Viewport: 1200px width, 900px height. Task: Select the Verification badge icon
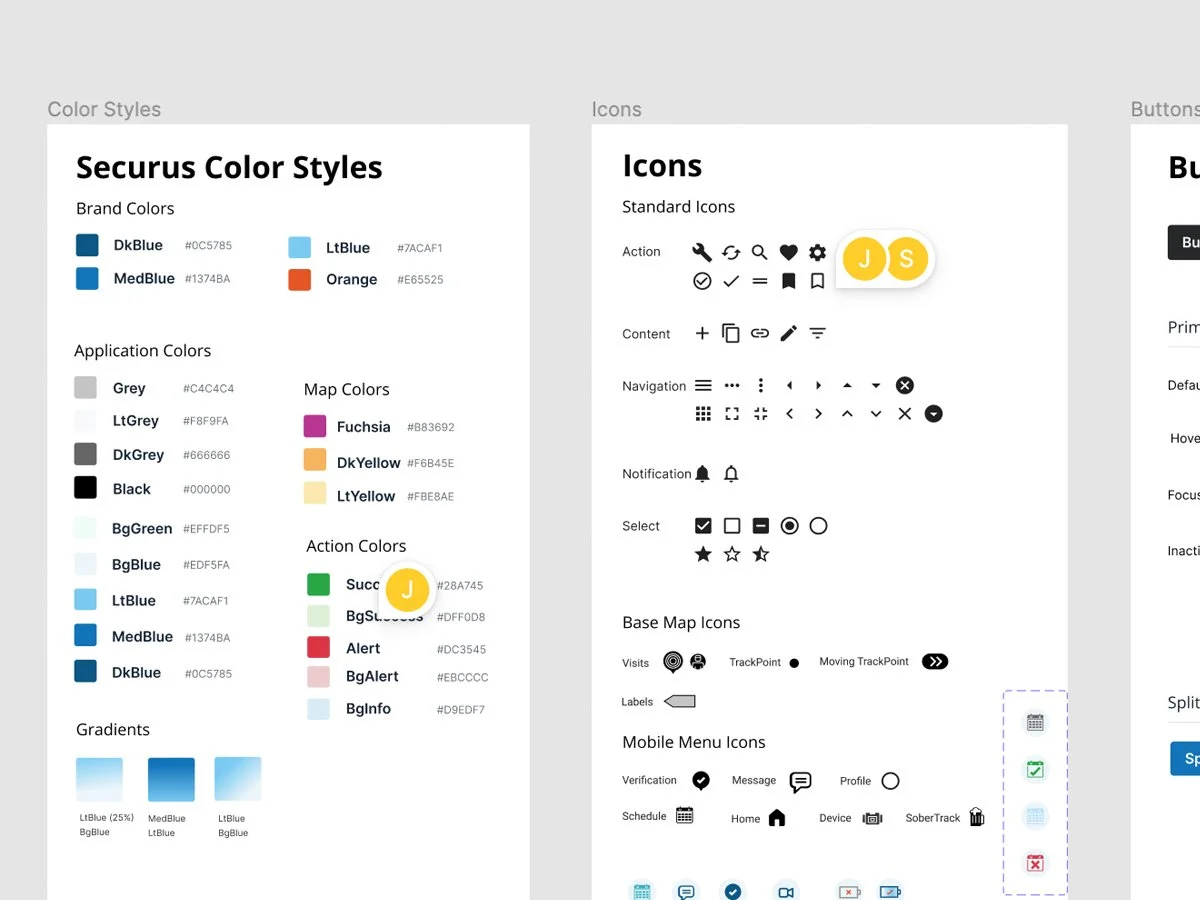click(701, 780)
